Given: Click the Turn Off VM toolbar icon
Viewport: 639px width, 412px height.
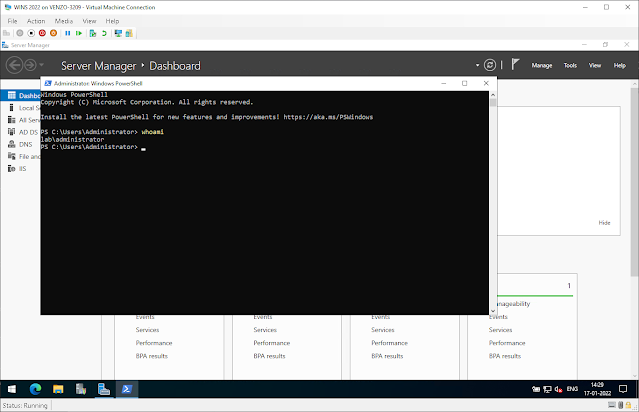Looking at the screenshot, I should [x=31, y=33].
